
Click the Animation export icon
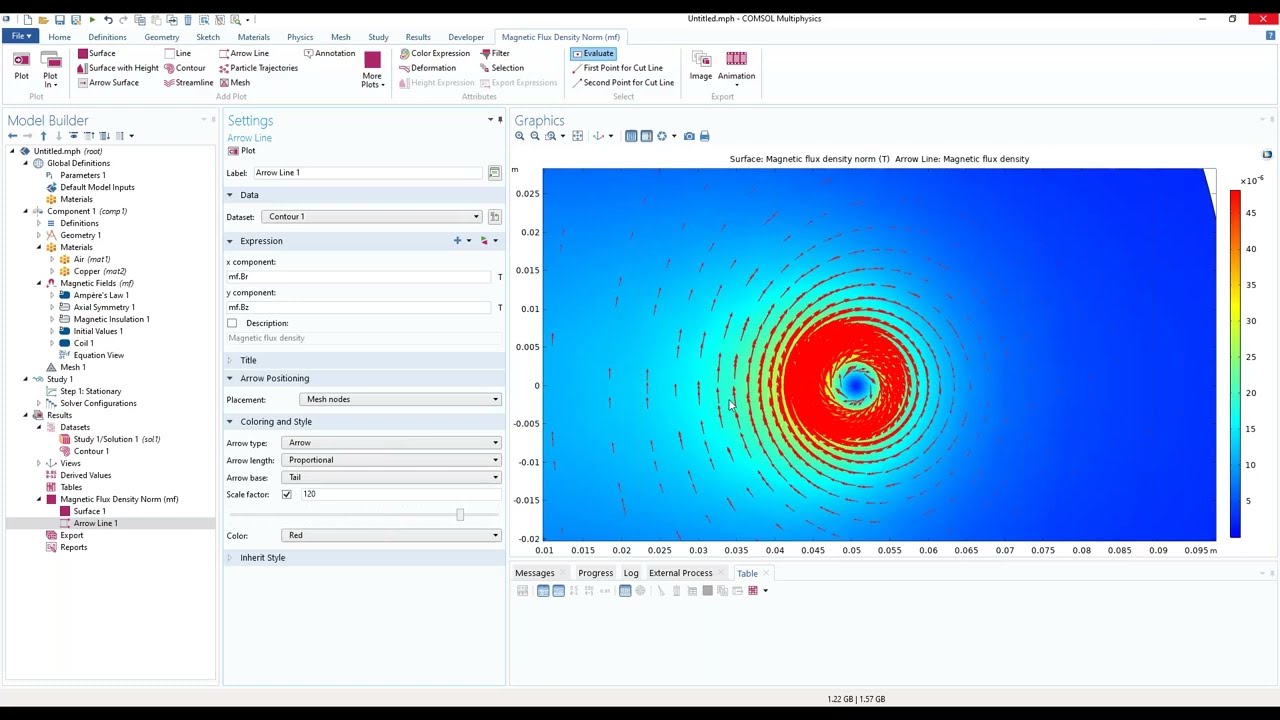[736, 66]
